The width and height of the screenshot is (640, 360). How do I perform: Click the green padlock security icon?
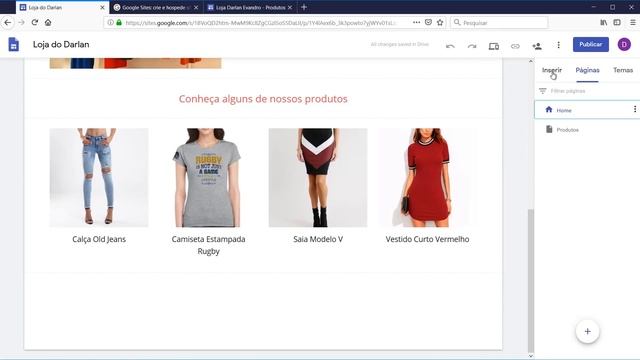[x=119, y=22]
